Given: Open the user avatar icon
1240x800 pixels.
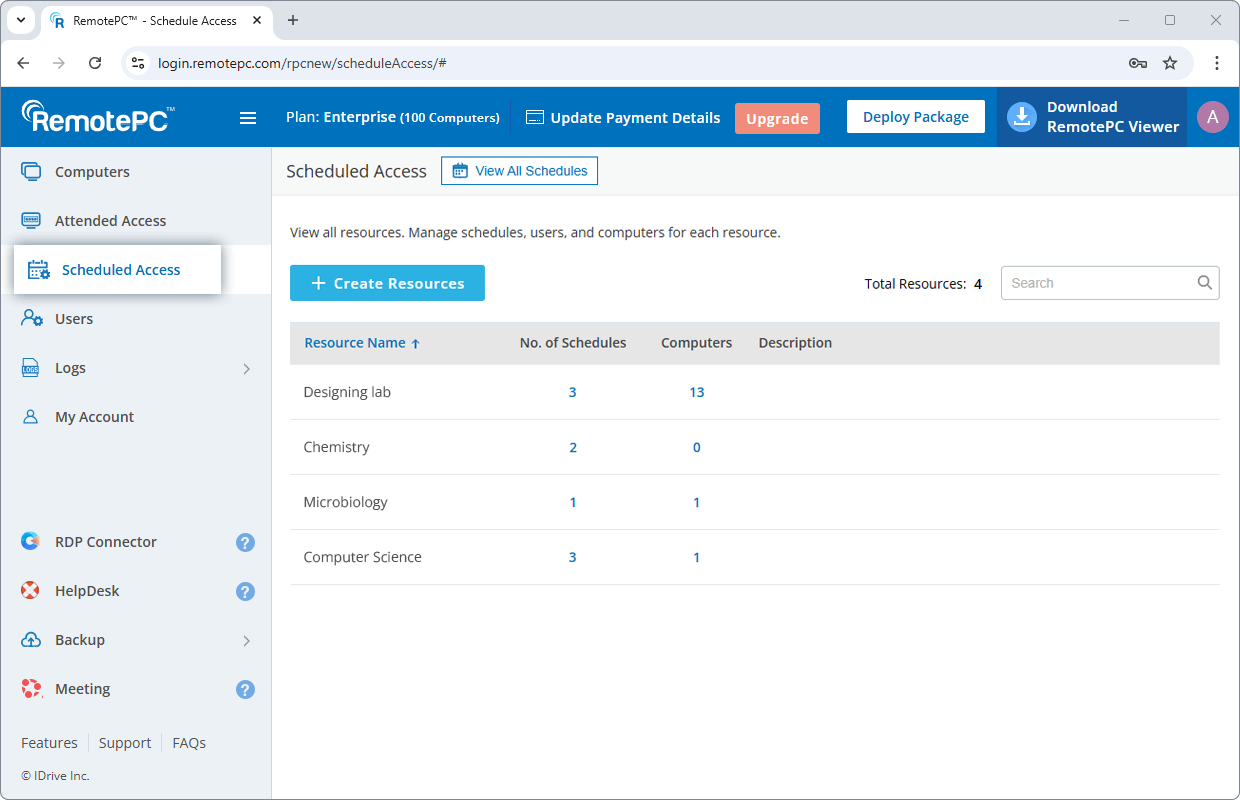Looking at the screenshot, I should tap(1212, 117).
